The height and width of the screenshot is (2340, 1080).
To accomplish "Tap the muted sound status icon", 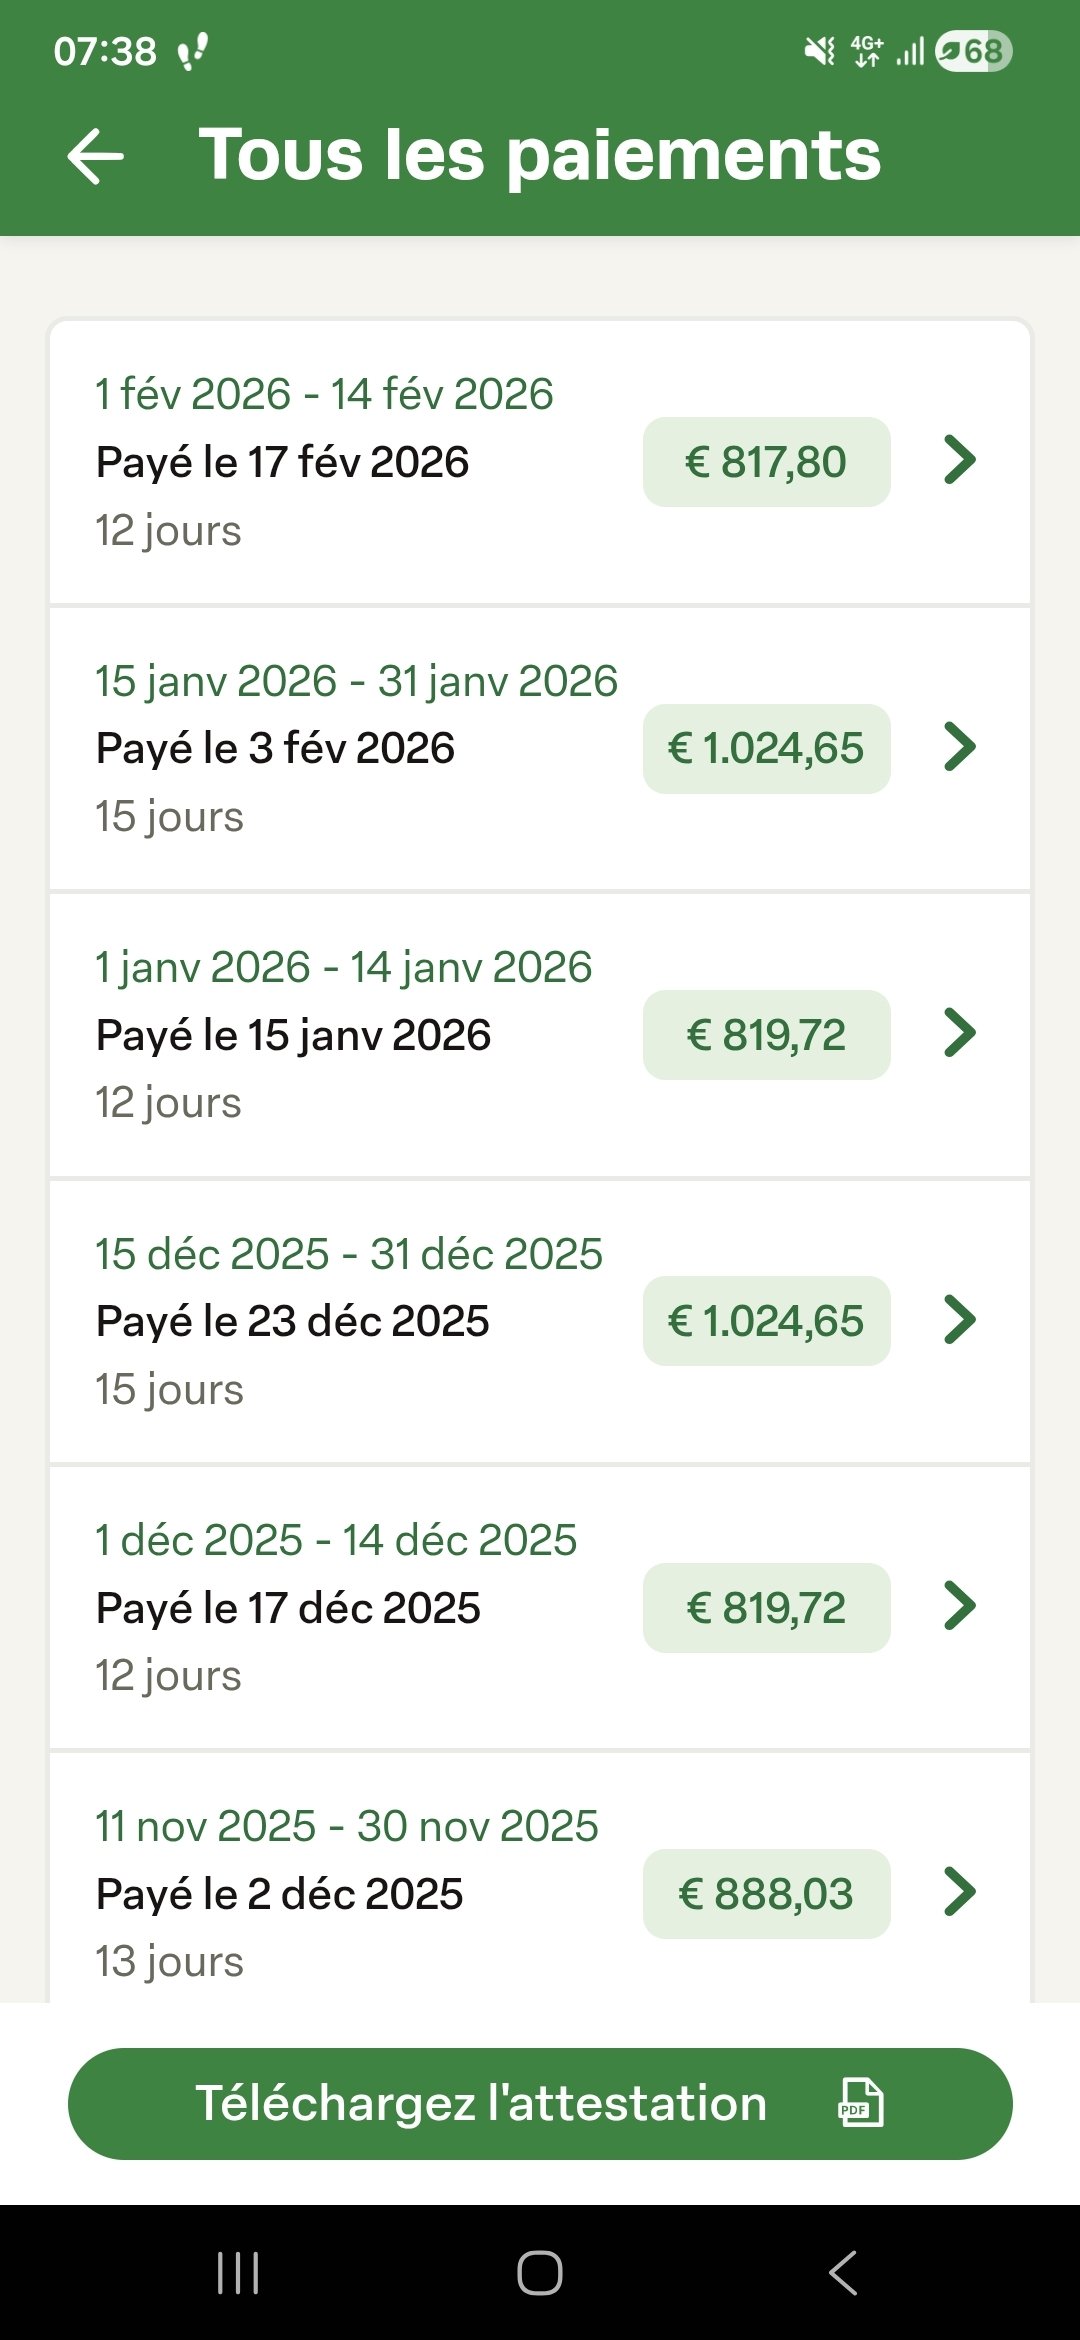I will [x=820, y=50].
